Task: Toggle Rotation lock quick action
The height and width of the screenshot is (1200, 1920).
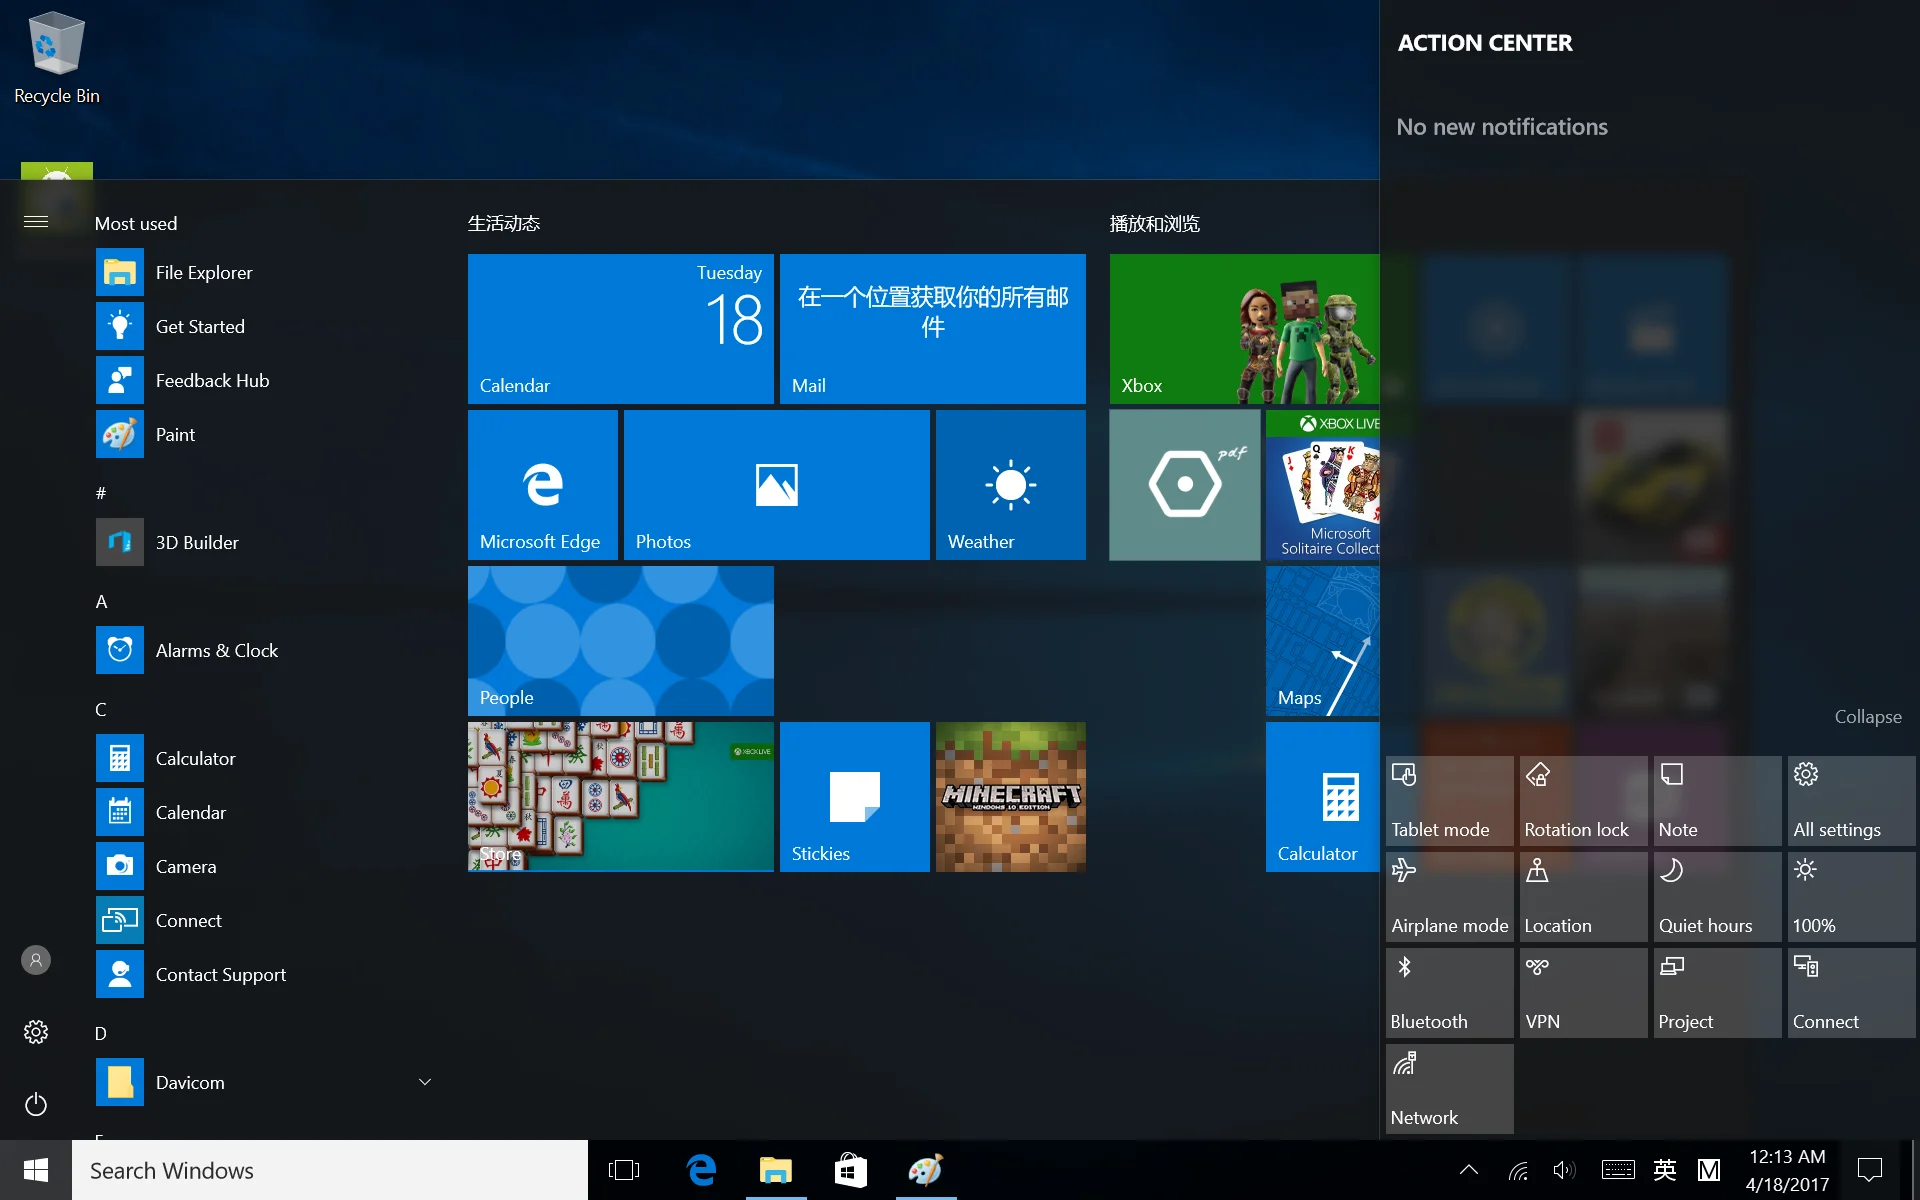Action: click(x=1583, y=801)
